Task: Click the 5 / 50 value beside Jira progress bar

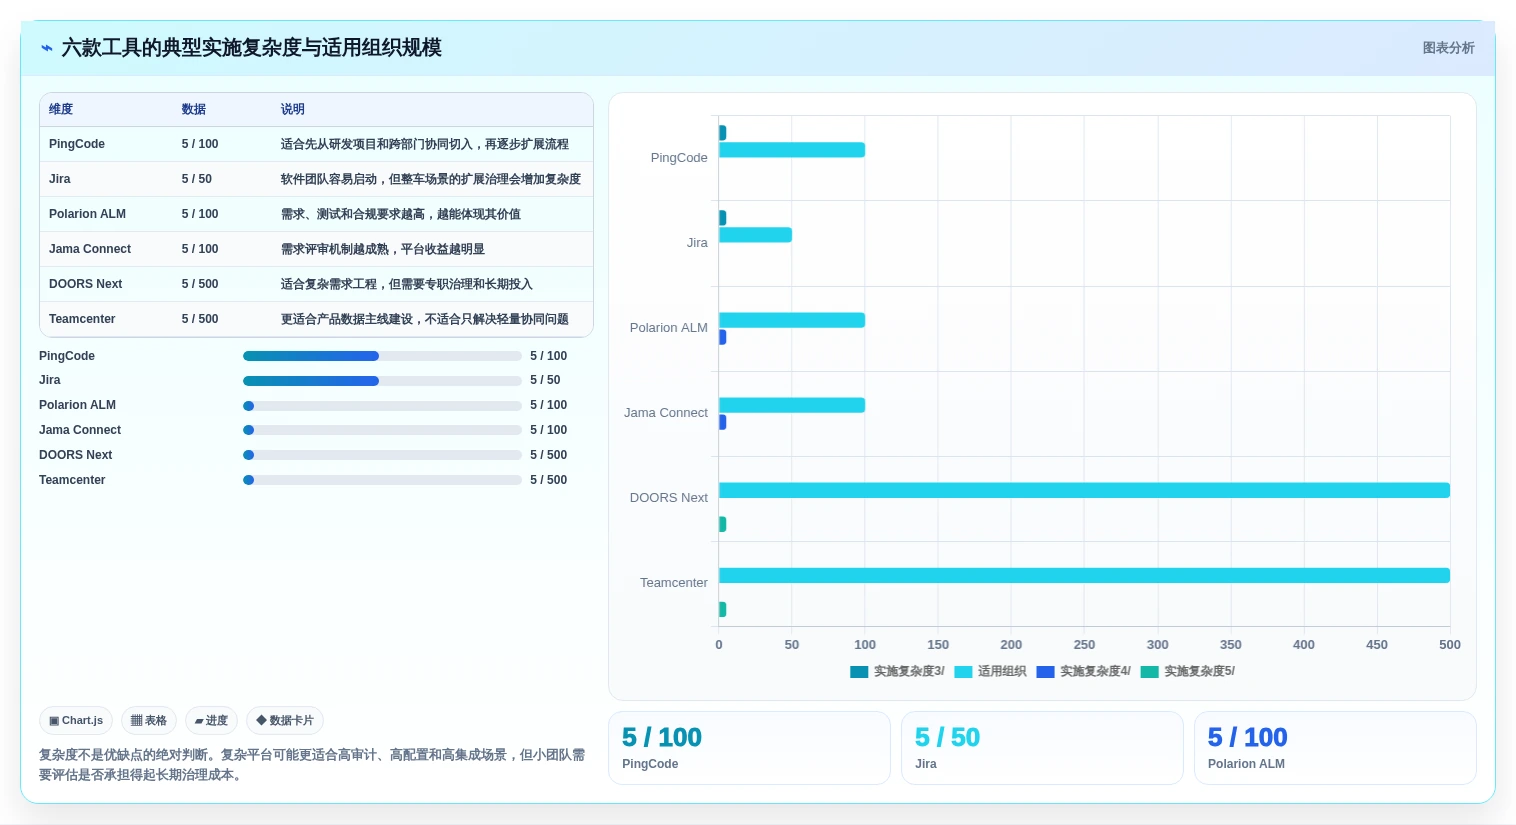Action: pos(545,381)
